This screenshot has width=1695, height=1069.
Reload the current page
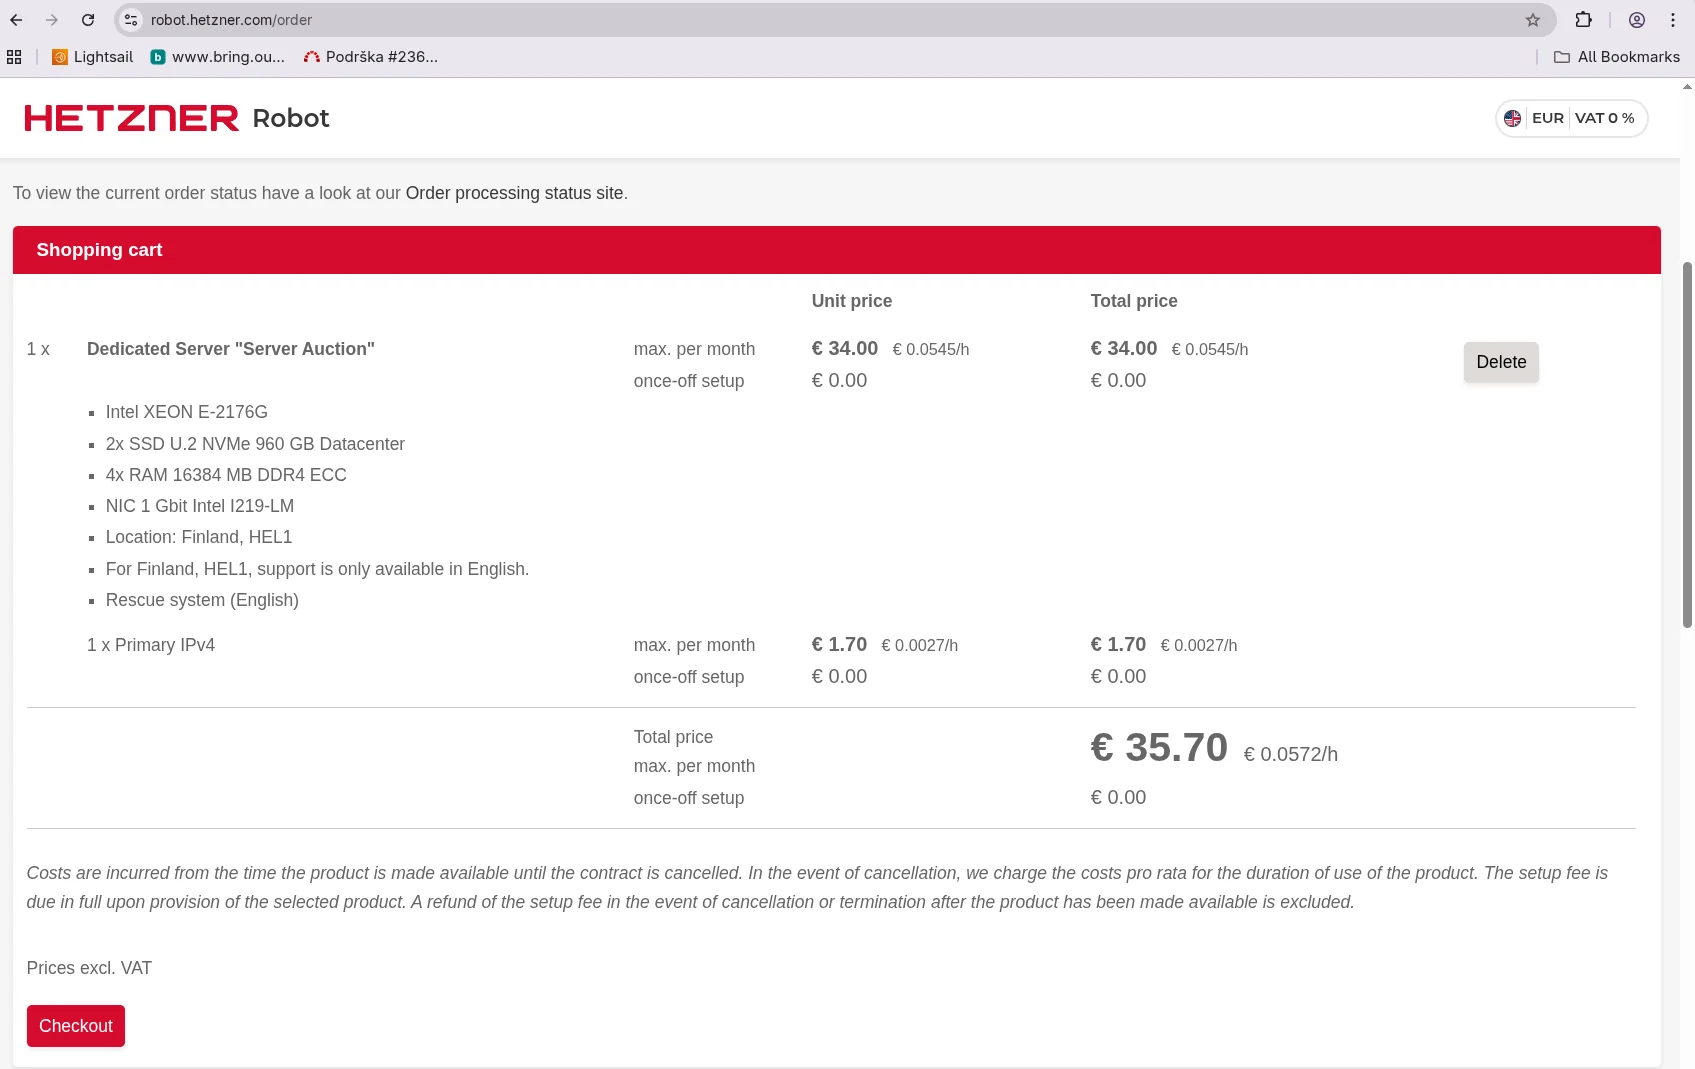88,20
